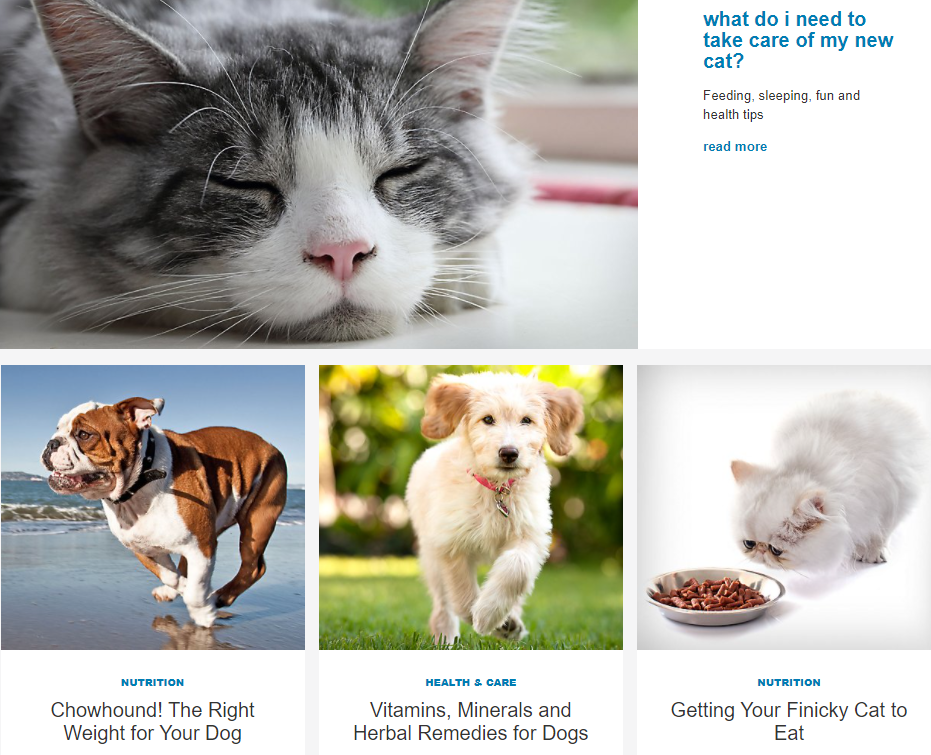This screenshot has width=931, height=755.
Task: Click the puppy's pink collar tag in photo
Action: (502, 505)
